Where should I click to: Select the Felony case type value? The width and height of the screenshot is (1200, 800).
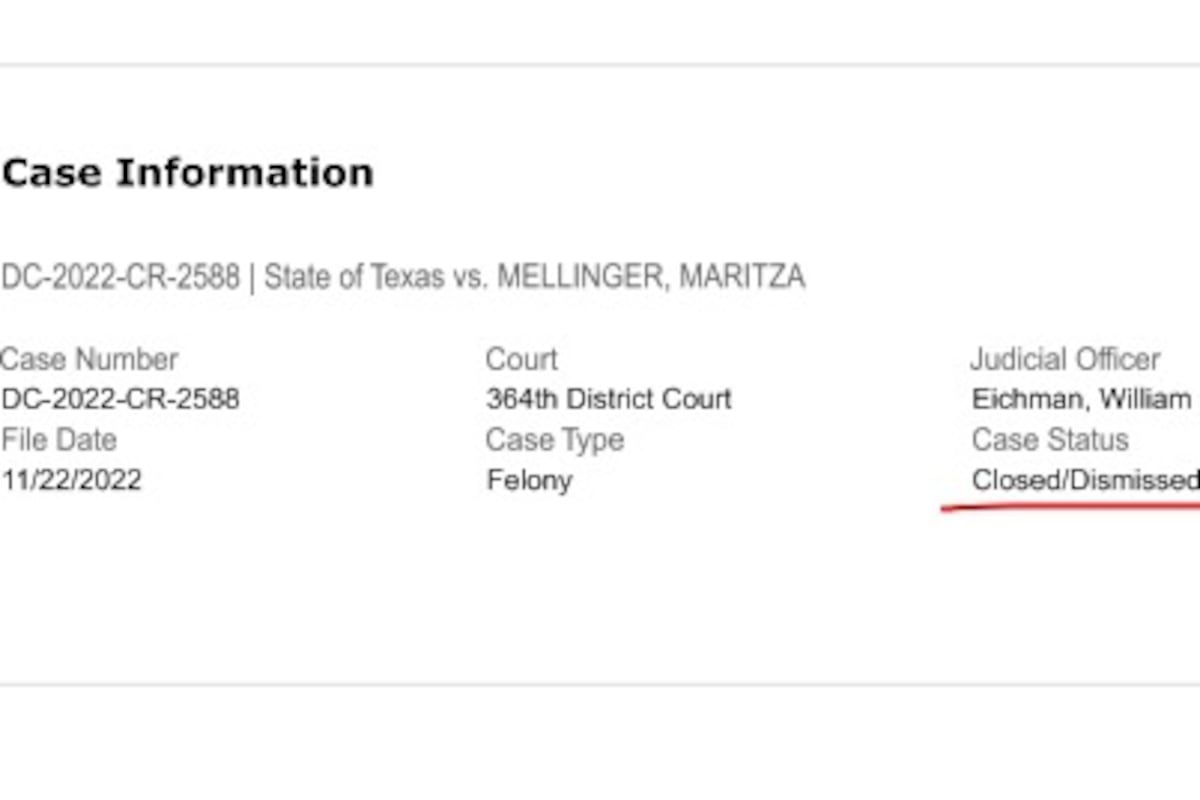529,481
